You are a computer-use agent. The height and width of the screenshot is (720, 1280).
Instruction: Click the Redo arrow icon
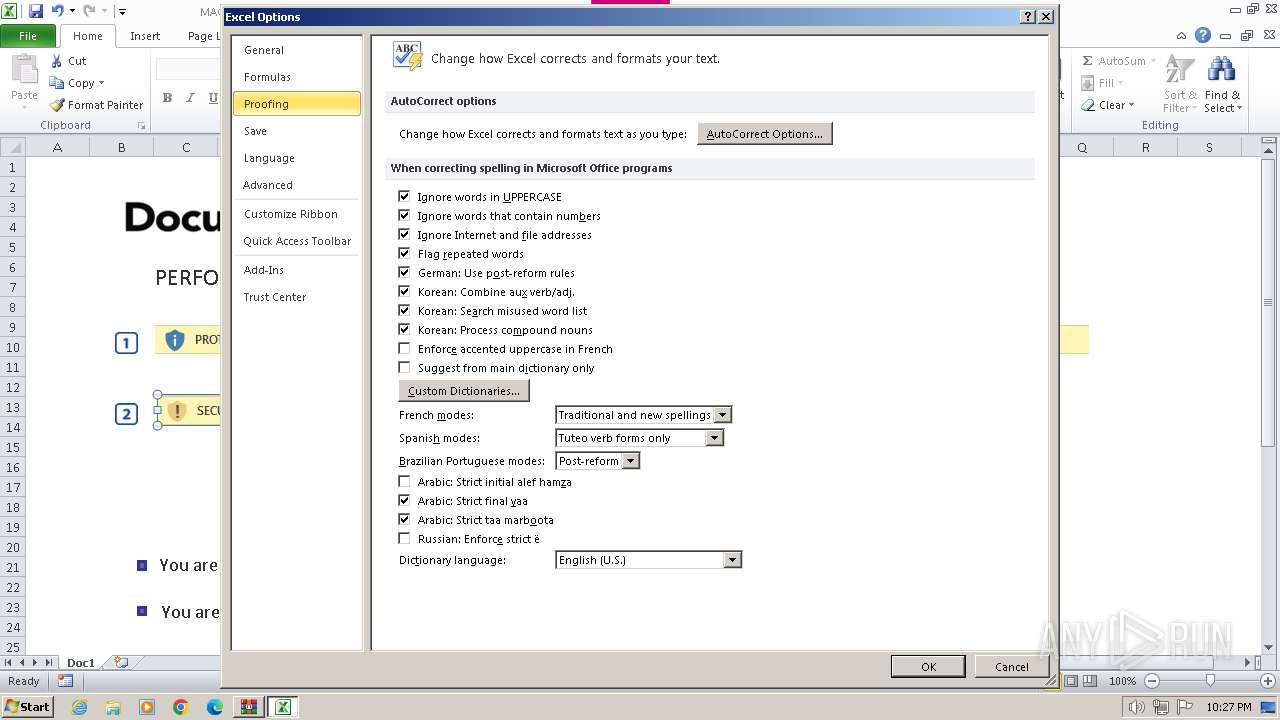89,11
